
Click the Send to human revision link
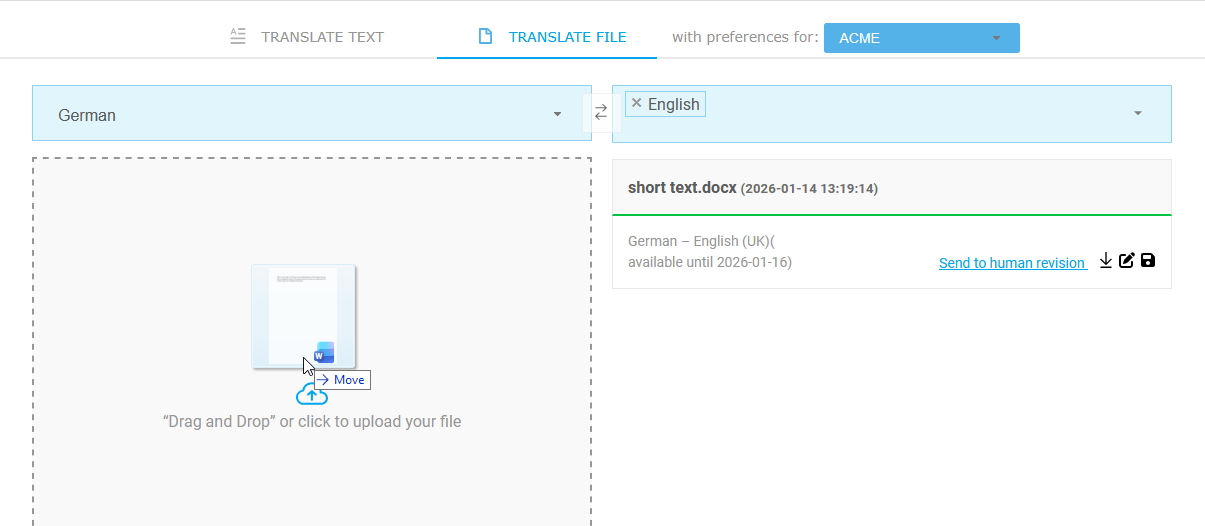coord(1012,263)
